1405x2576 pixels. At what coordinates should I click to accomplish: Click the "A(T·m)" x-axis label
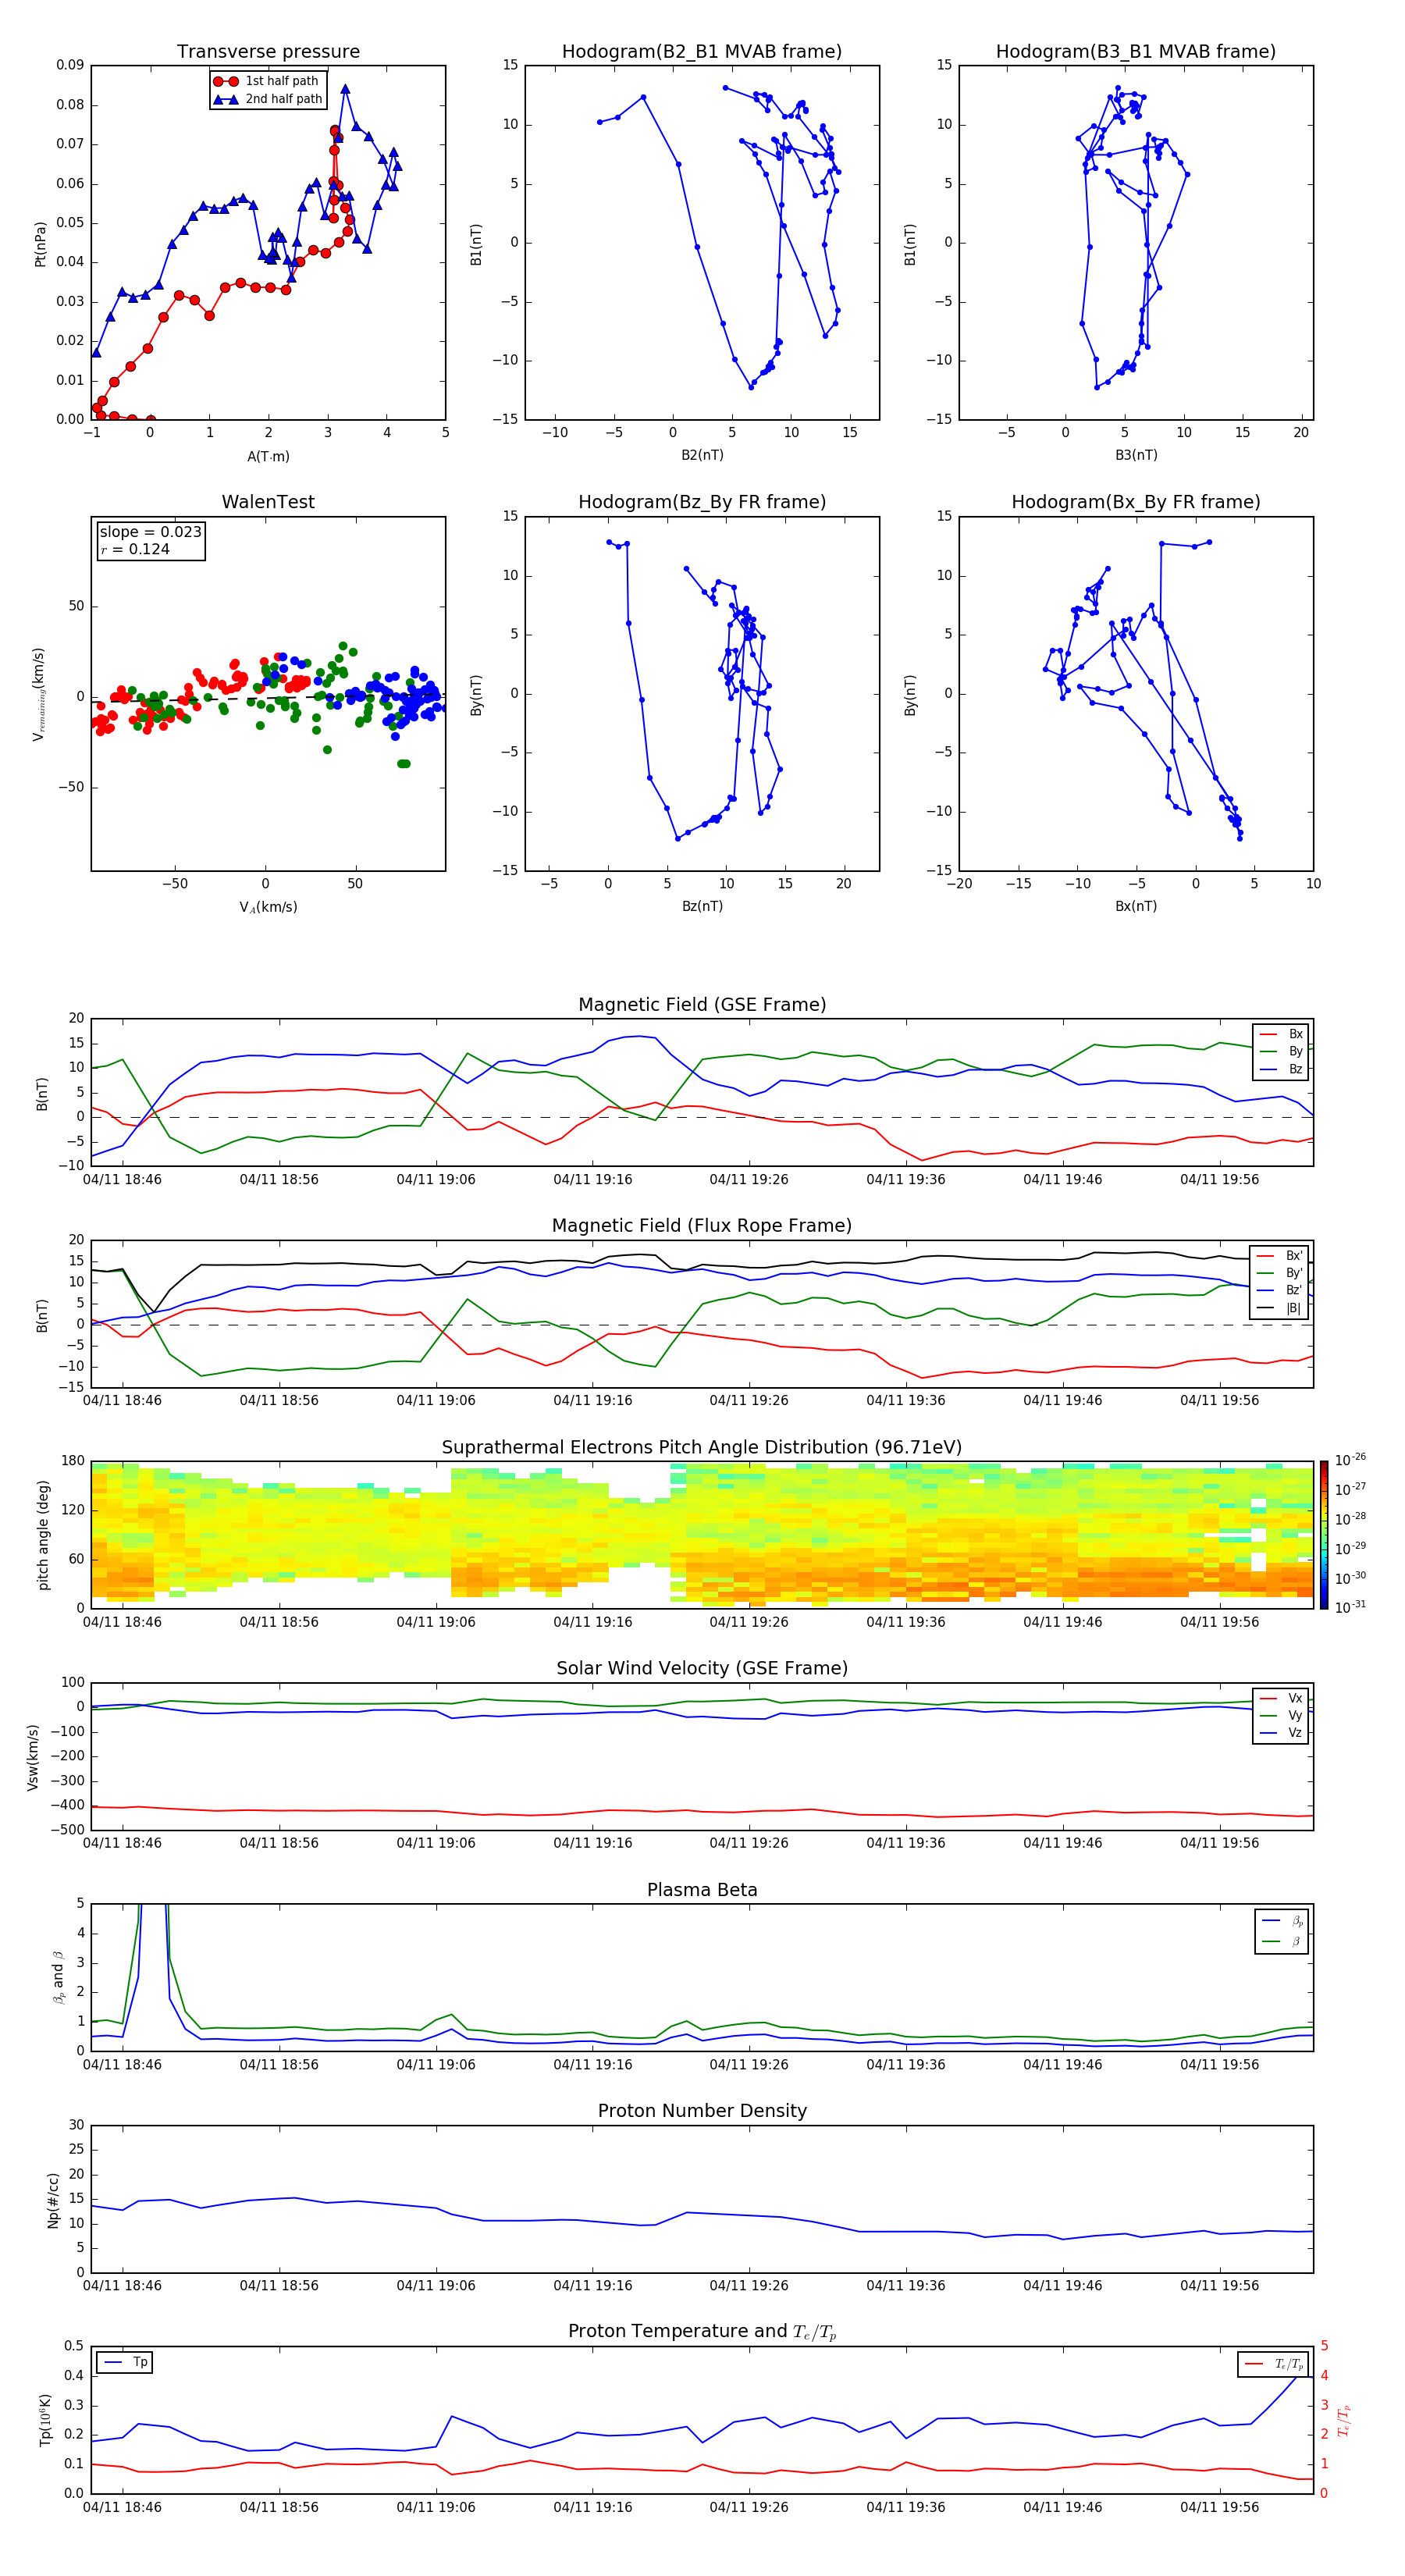click(268, 456)
